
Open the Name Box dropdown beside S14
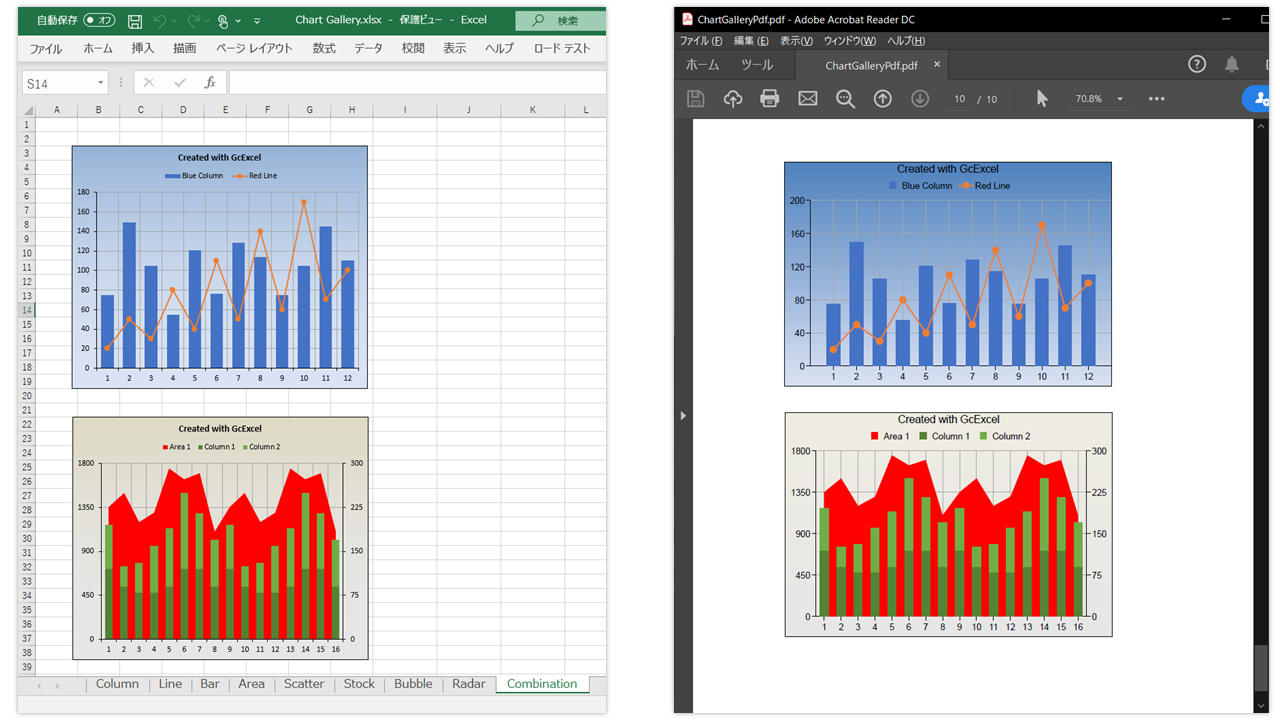pyautogui.click(x=101, y=83)
